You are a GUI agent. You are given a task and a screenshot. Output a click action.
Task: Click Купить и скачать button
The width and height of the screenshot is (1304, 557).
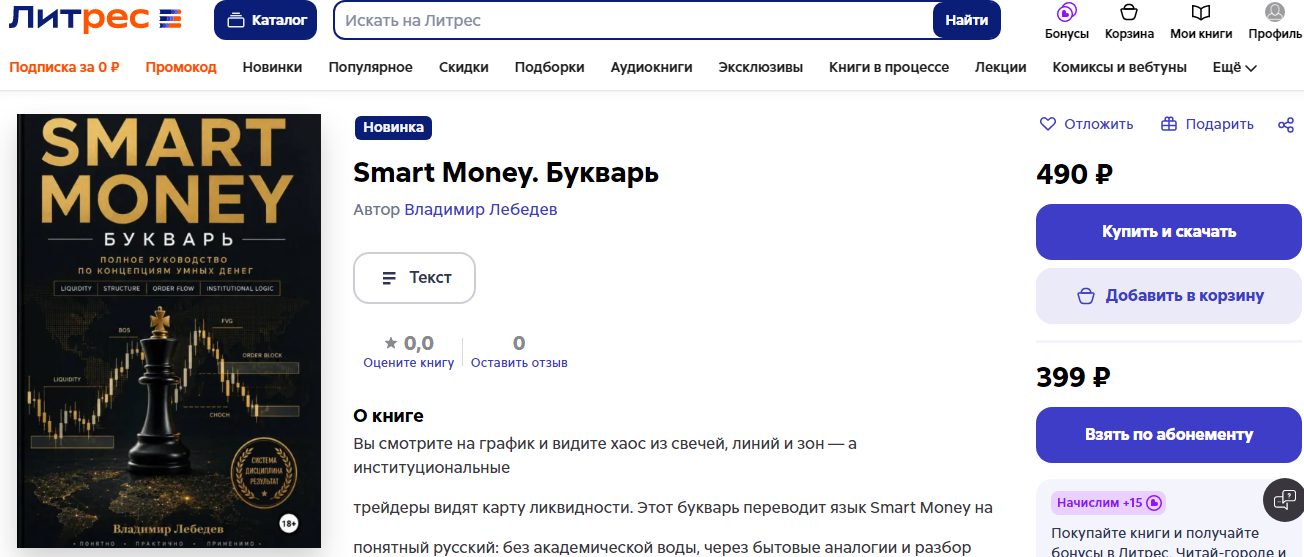(x=1169, y=232)
